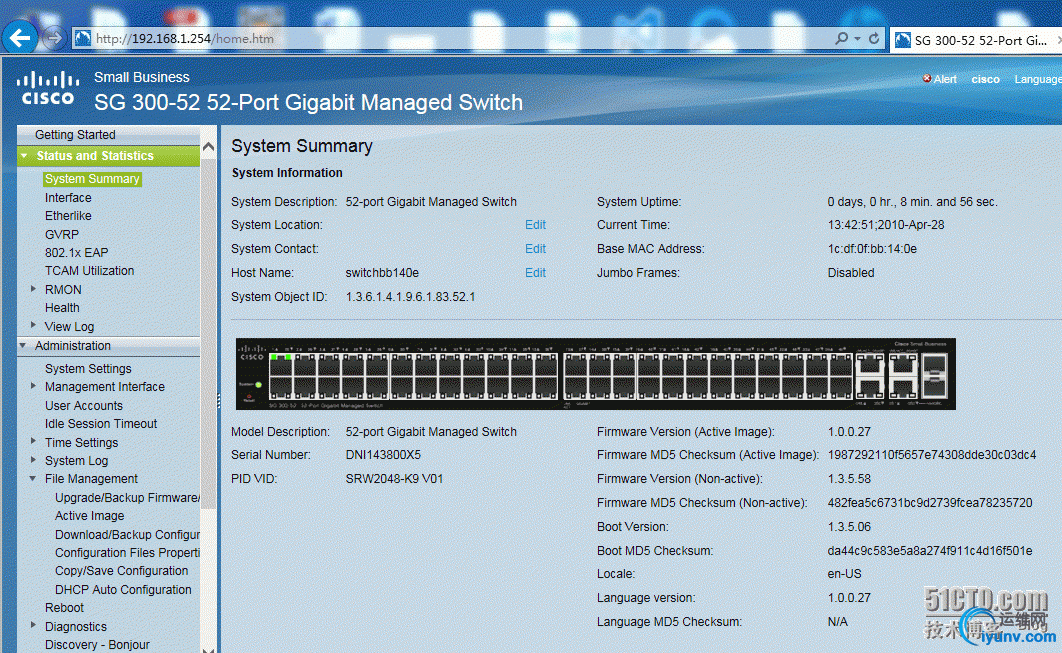
Task: Click the Base MAC address value
Action: click(872, 249)
